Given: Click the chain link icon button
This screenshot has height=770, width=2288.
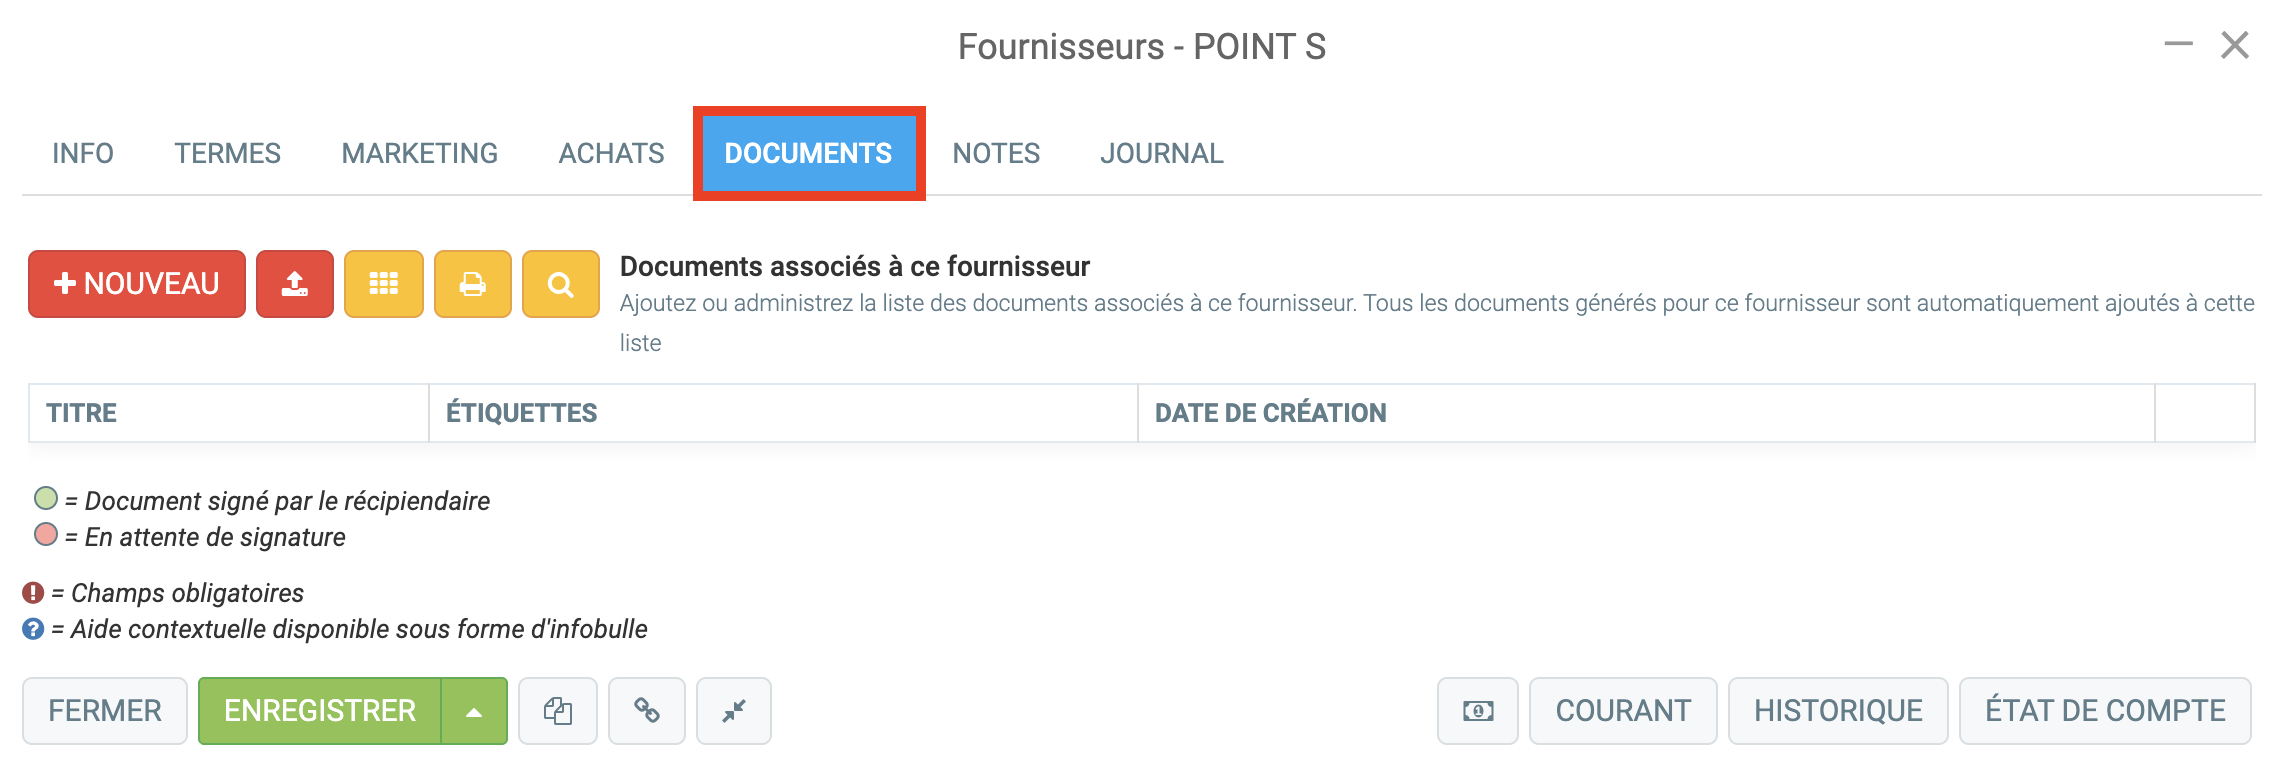Looking at the screenshot, I should [x=647, y=711].
